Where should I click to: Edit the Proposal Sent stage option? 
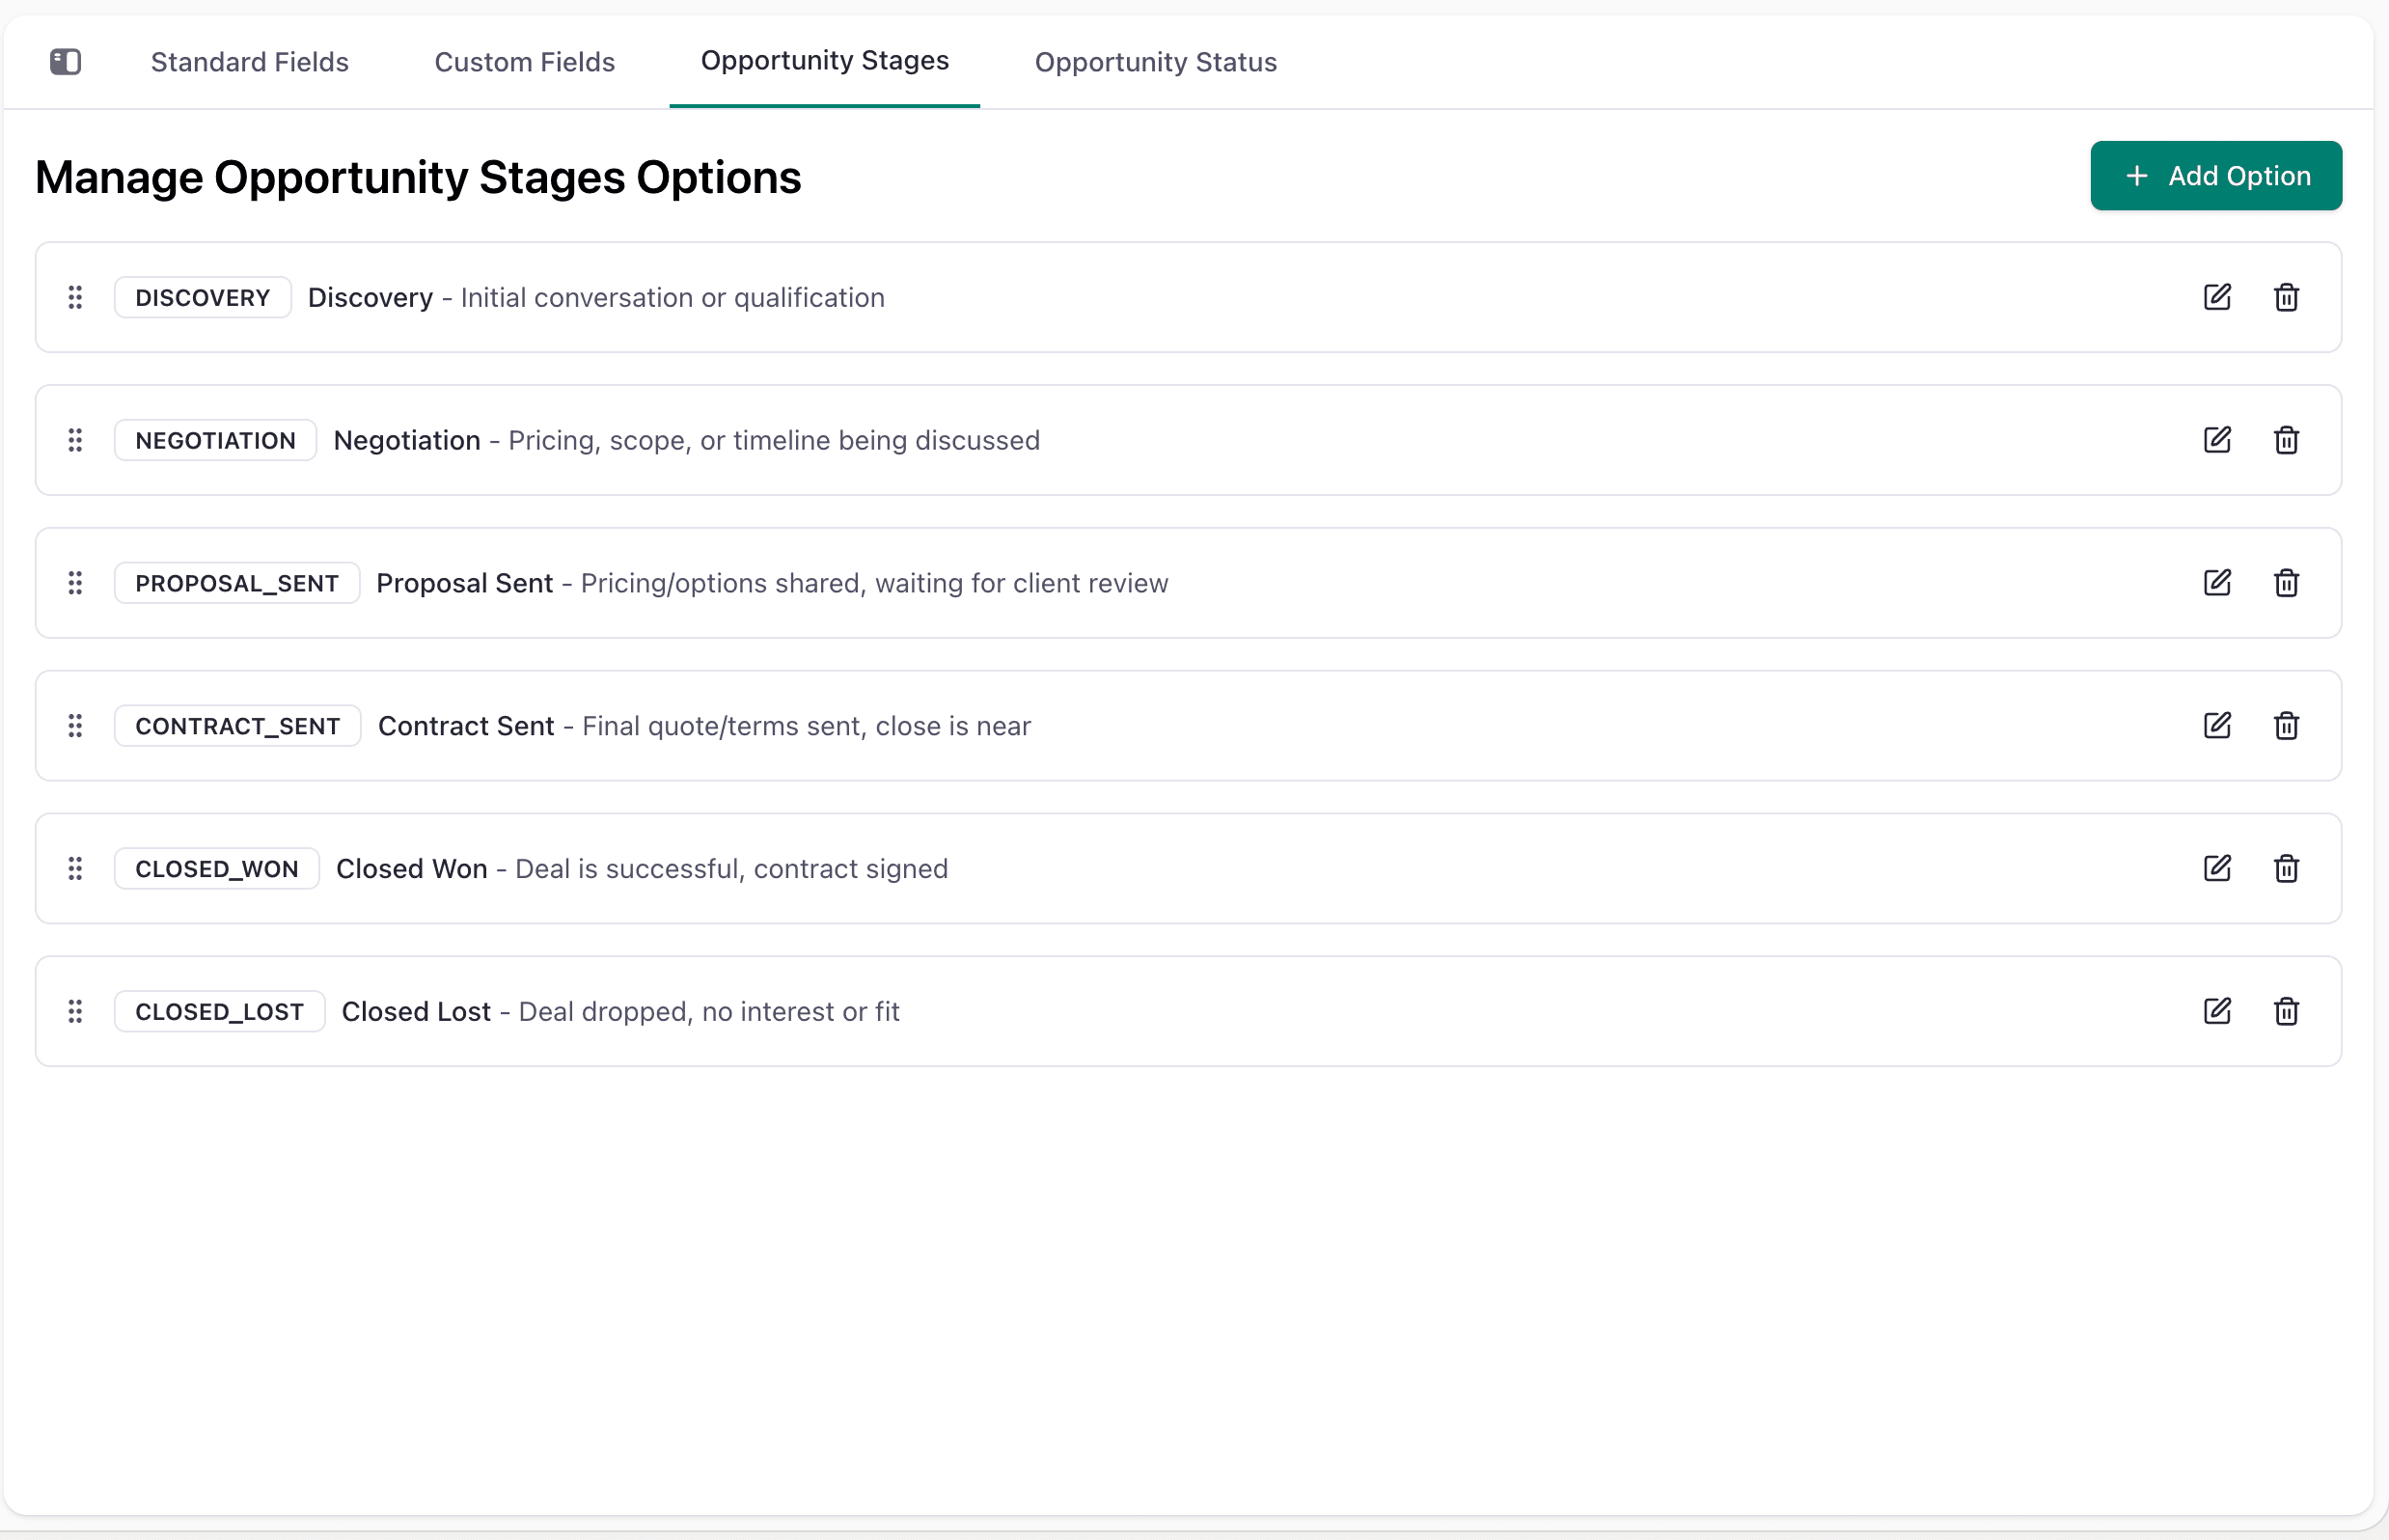point(2217,583)
